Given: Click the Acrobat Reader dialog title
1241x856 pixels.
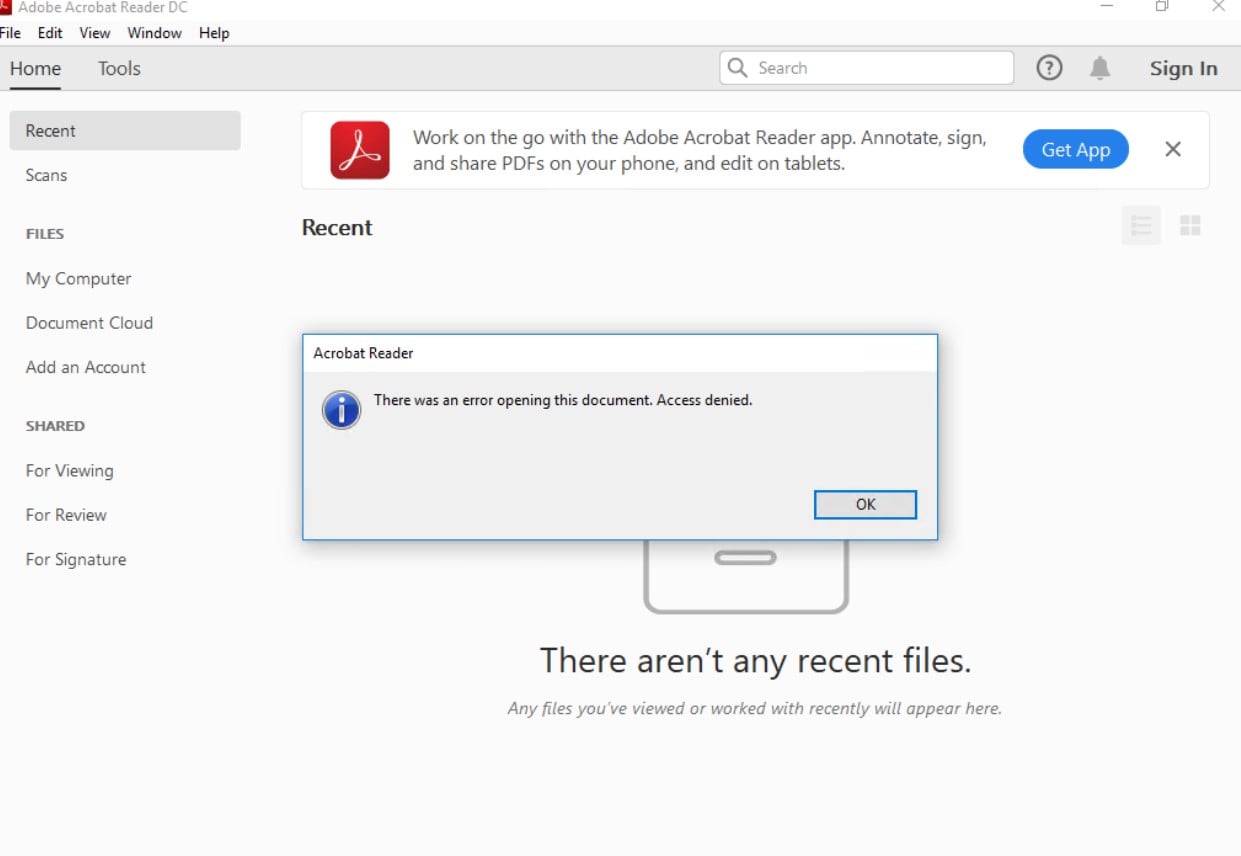Looking at the screenshot, I should click(363, 353).
